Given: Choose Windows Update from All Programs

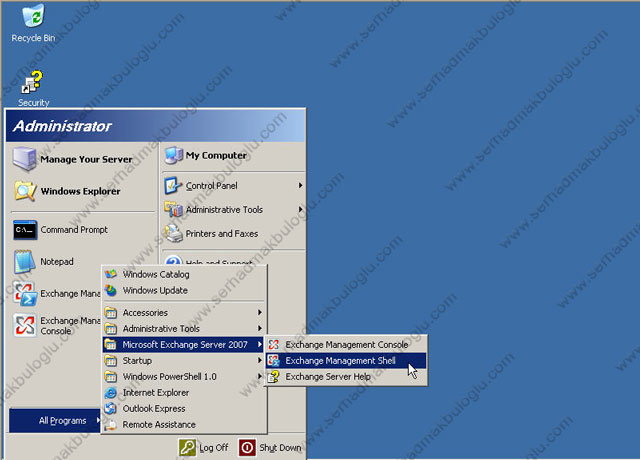Looking at the screenshot, I should [183, 290].
